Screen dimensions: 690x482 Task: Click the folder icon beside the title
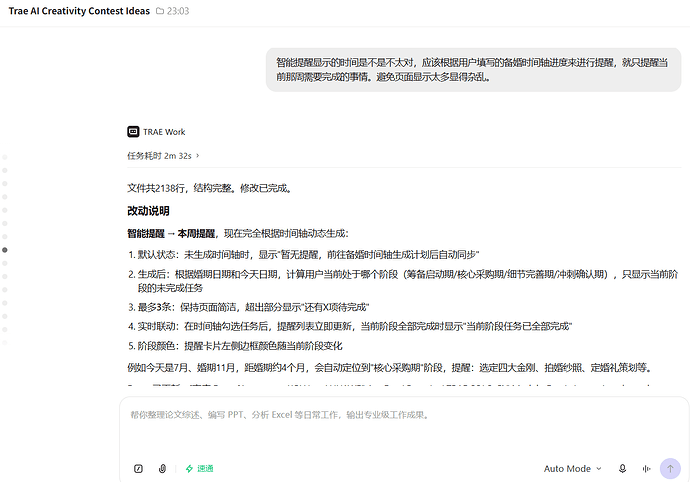[x=160, y=11]
